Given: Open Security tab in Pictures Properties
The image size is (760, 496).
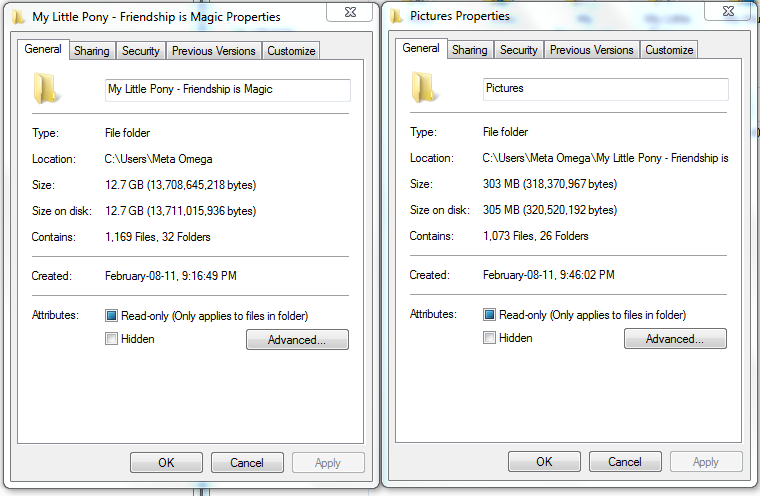Looking at the screenshot, I should tap(518, 50).
